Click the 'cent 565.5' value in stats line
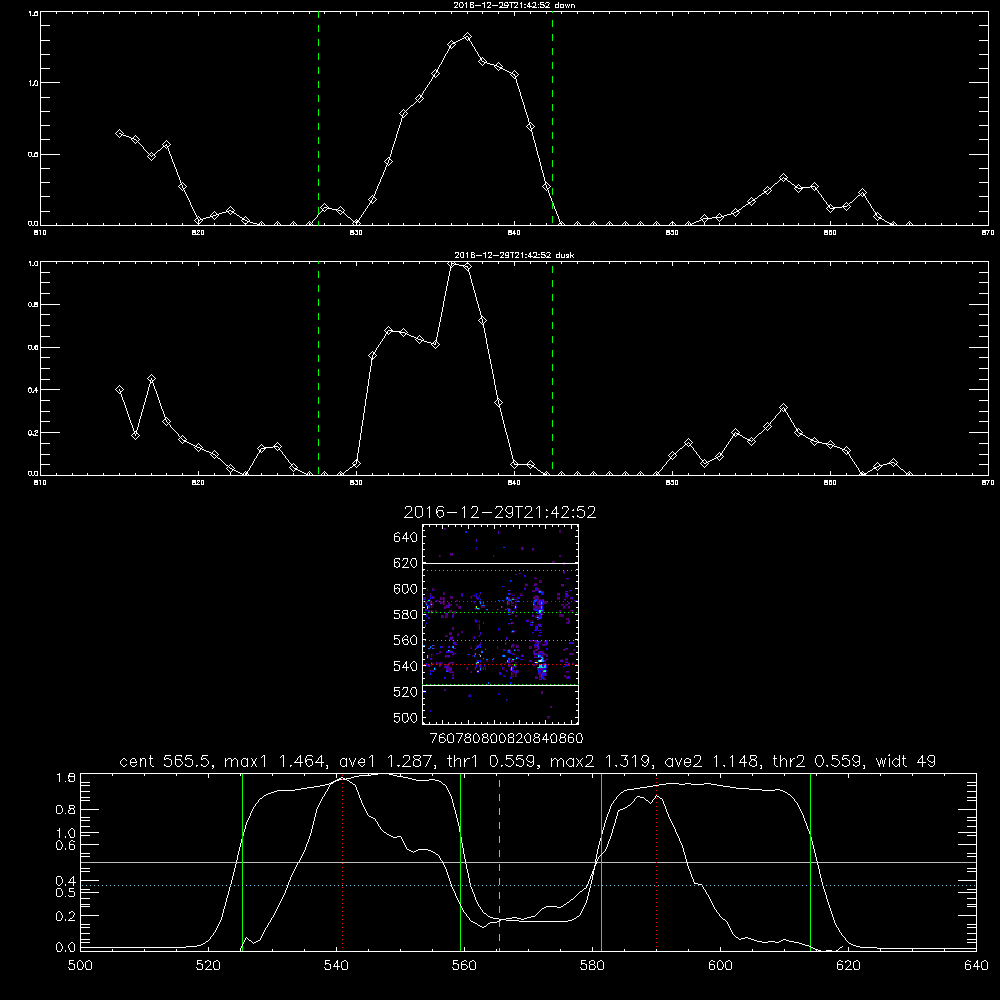The width and height of the screenshot is (1000, 1000). (165, 761)
